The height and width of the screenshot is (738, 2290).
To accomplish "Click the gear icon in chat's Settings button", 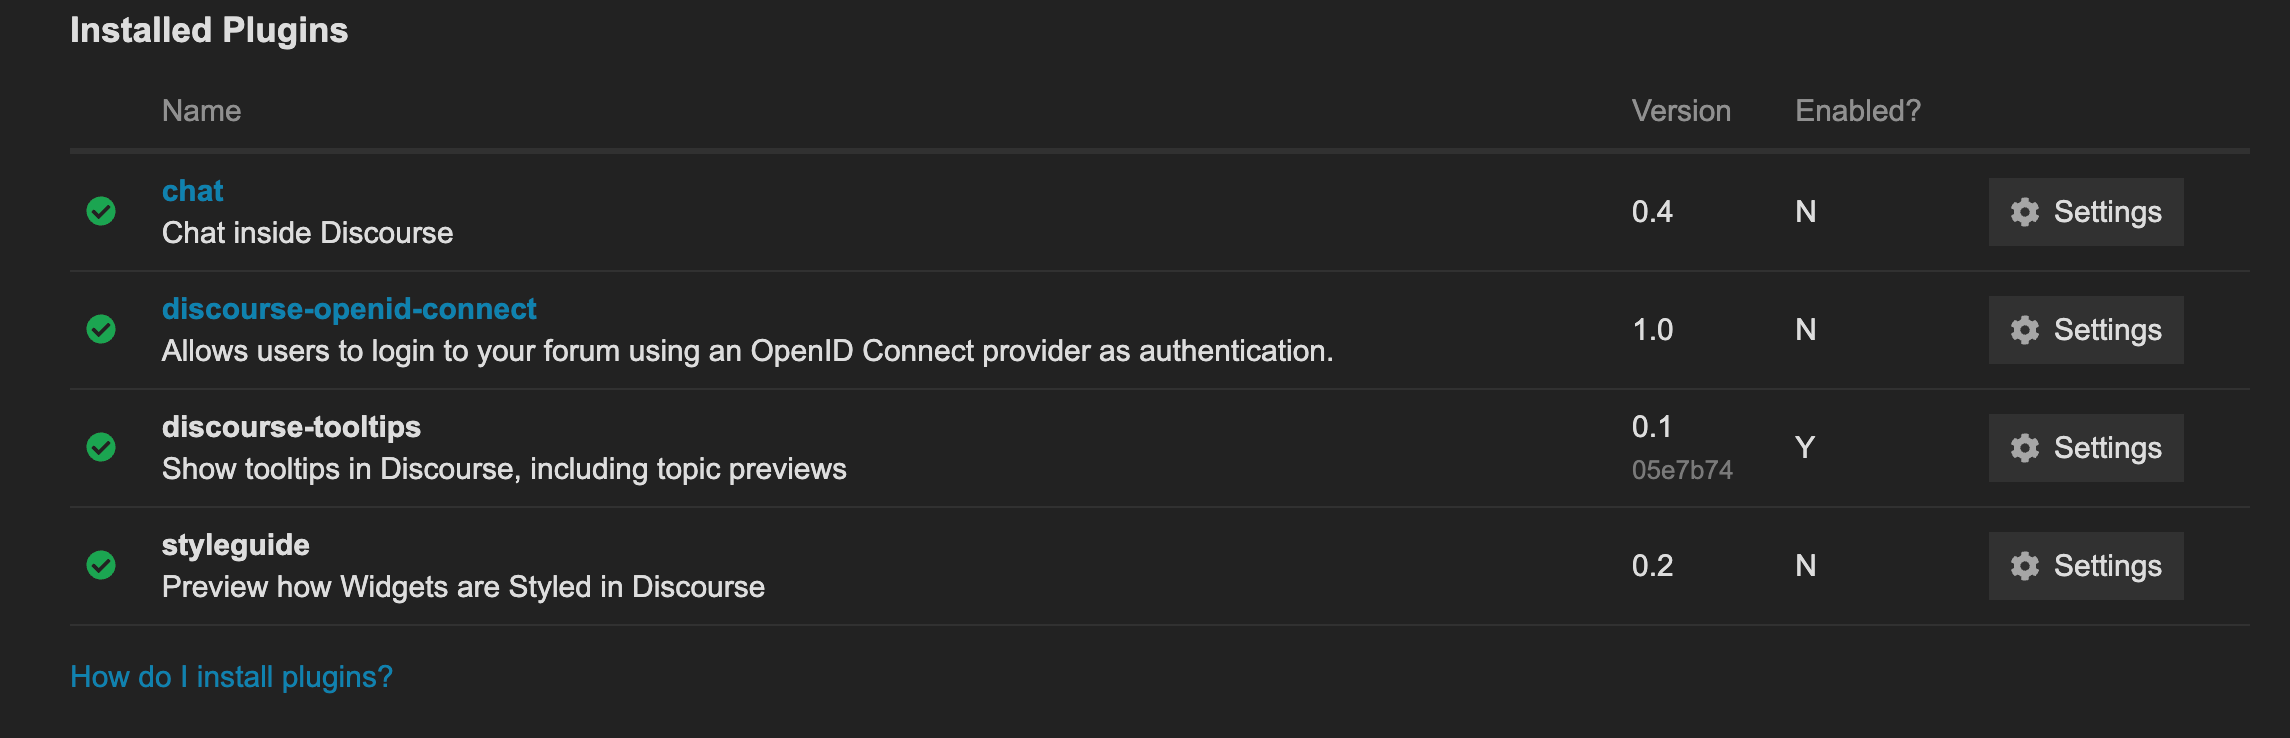I will [x=2025, y=212].
